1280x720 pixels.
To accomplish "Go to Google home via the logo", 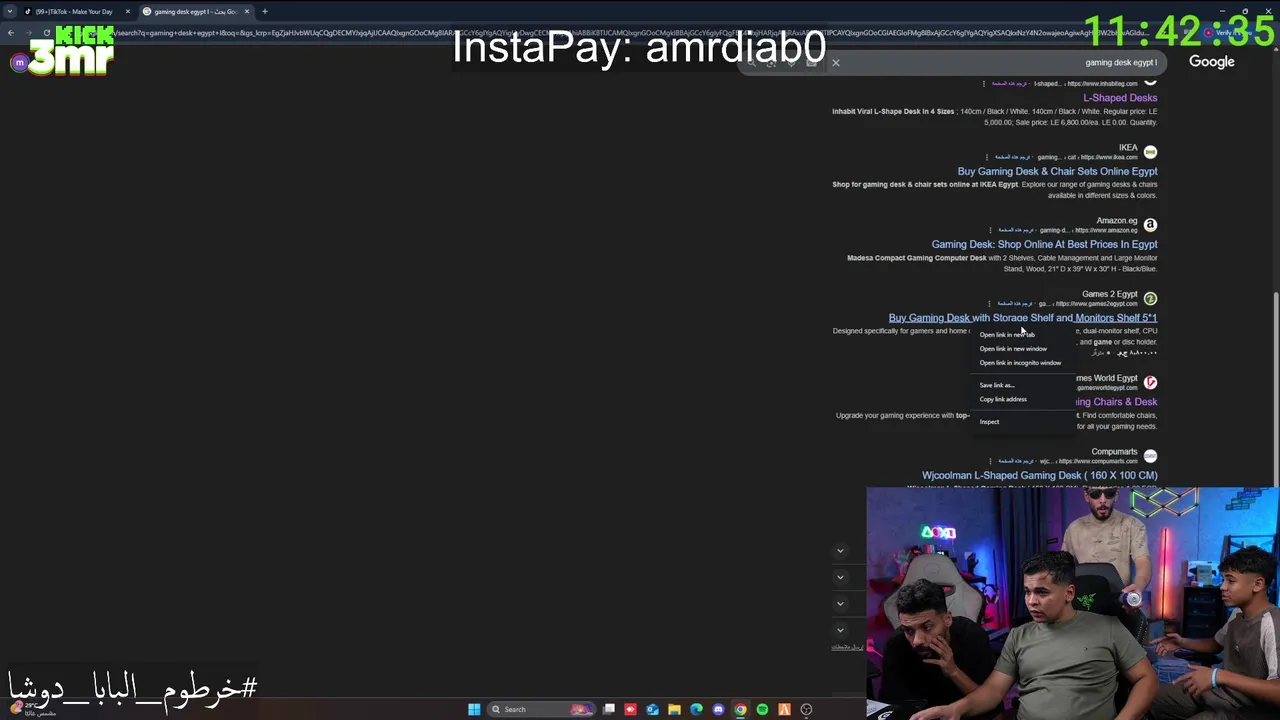I will pyautogui.click(x=1212, y=62).
